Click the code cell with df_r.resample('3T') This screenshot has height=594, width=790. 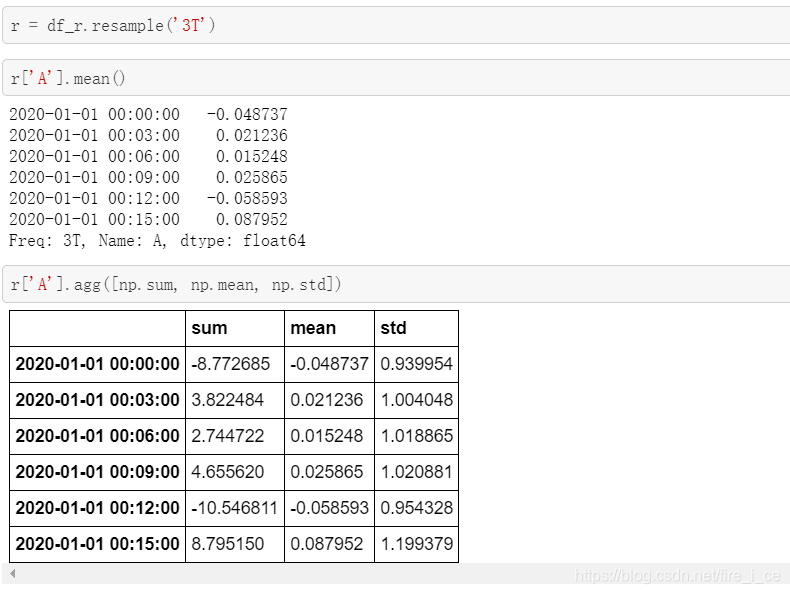[x=396, y=25]
